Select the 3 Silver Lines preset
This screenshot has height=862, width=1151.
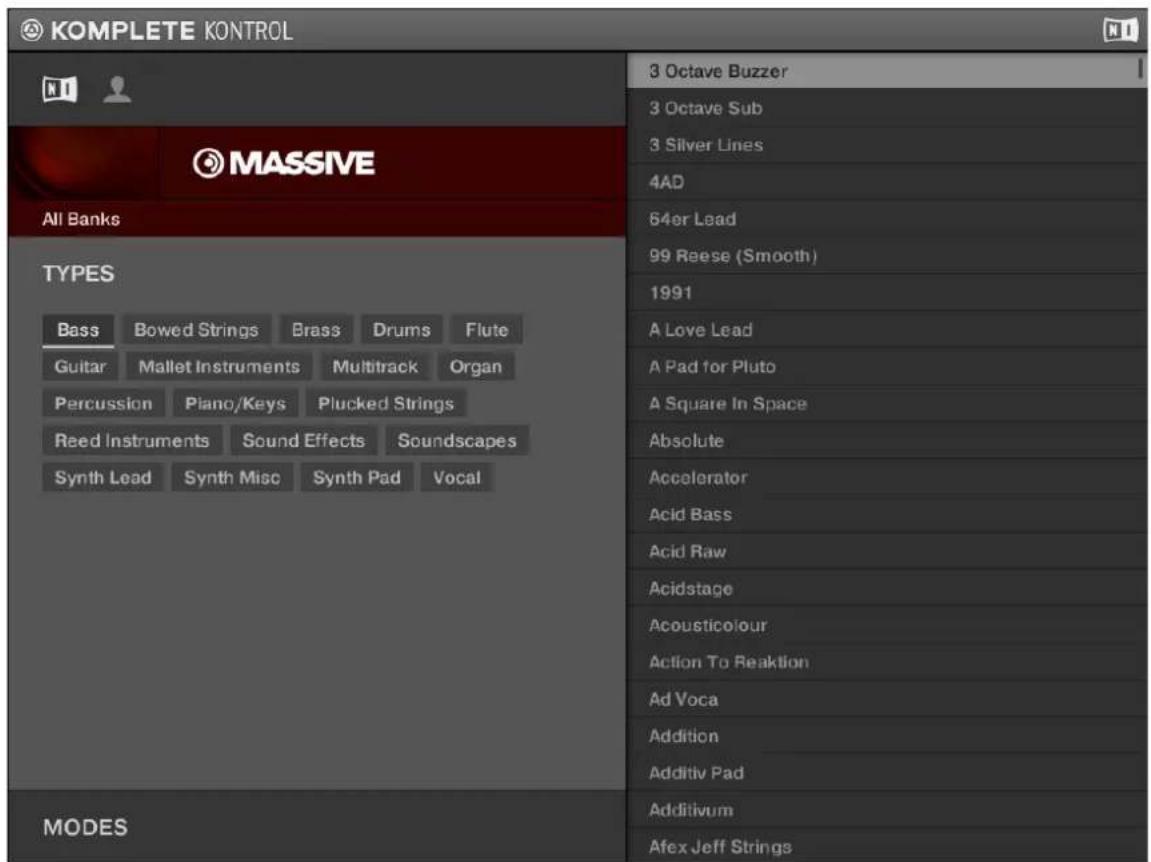tap(887, 145)
